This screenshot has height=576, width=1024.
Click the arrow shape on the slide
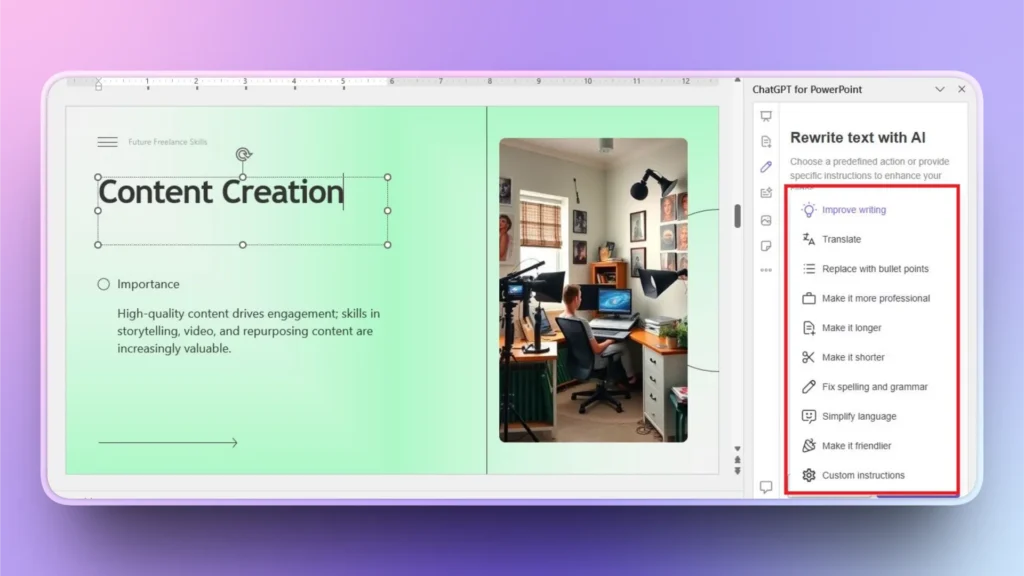(x=168, y=441)
